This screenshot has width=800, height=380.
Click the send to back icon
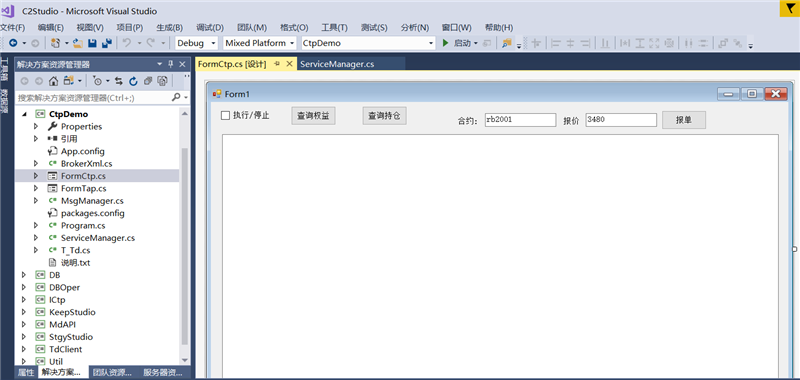[x=738, y=43]
